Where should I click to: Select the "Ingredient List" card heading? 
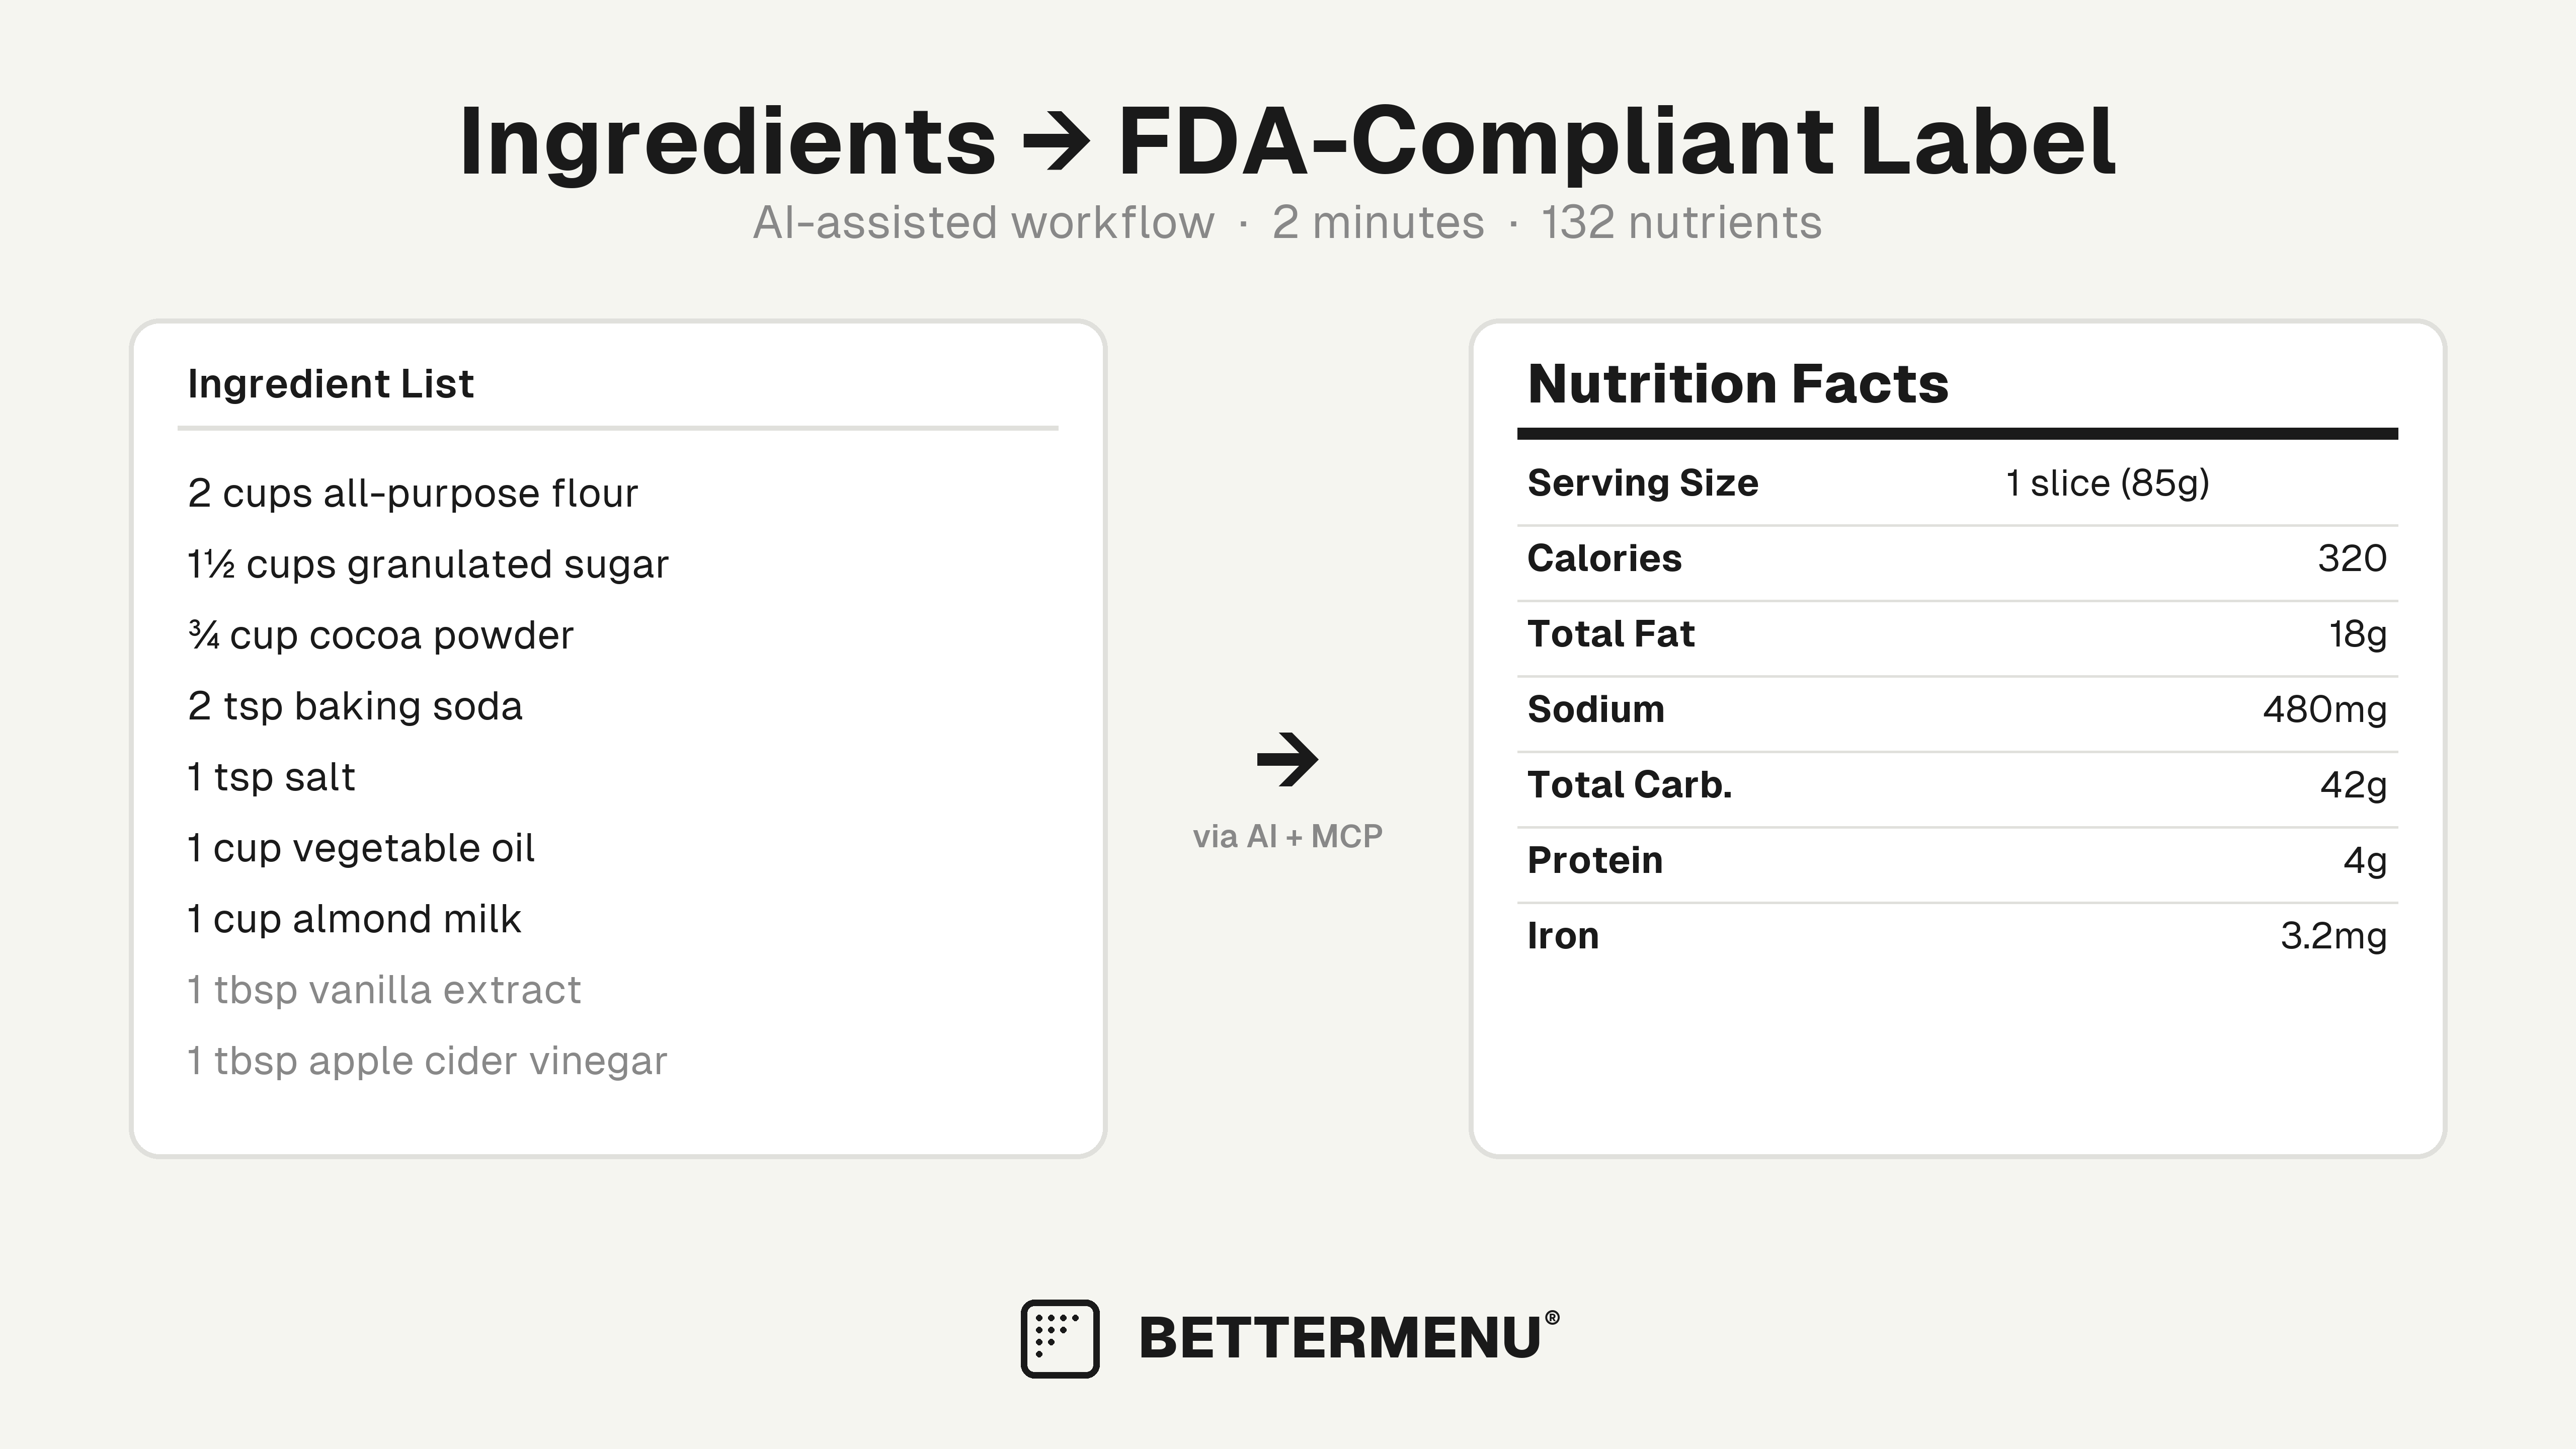[330, 384]
